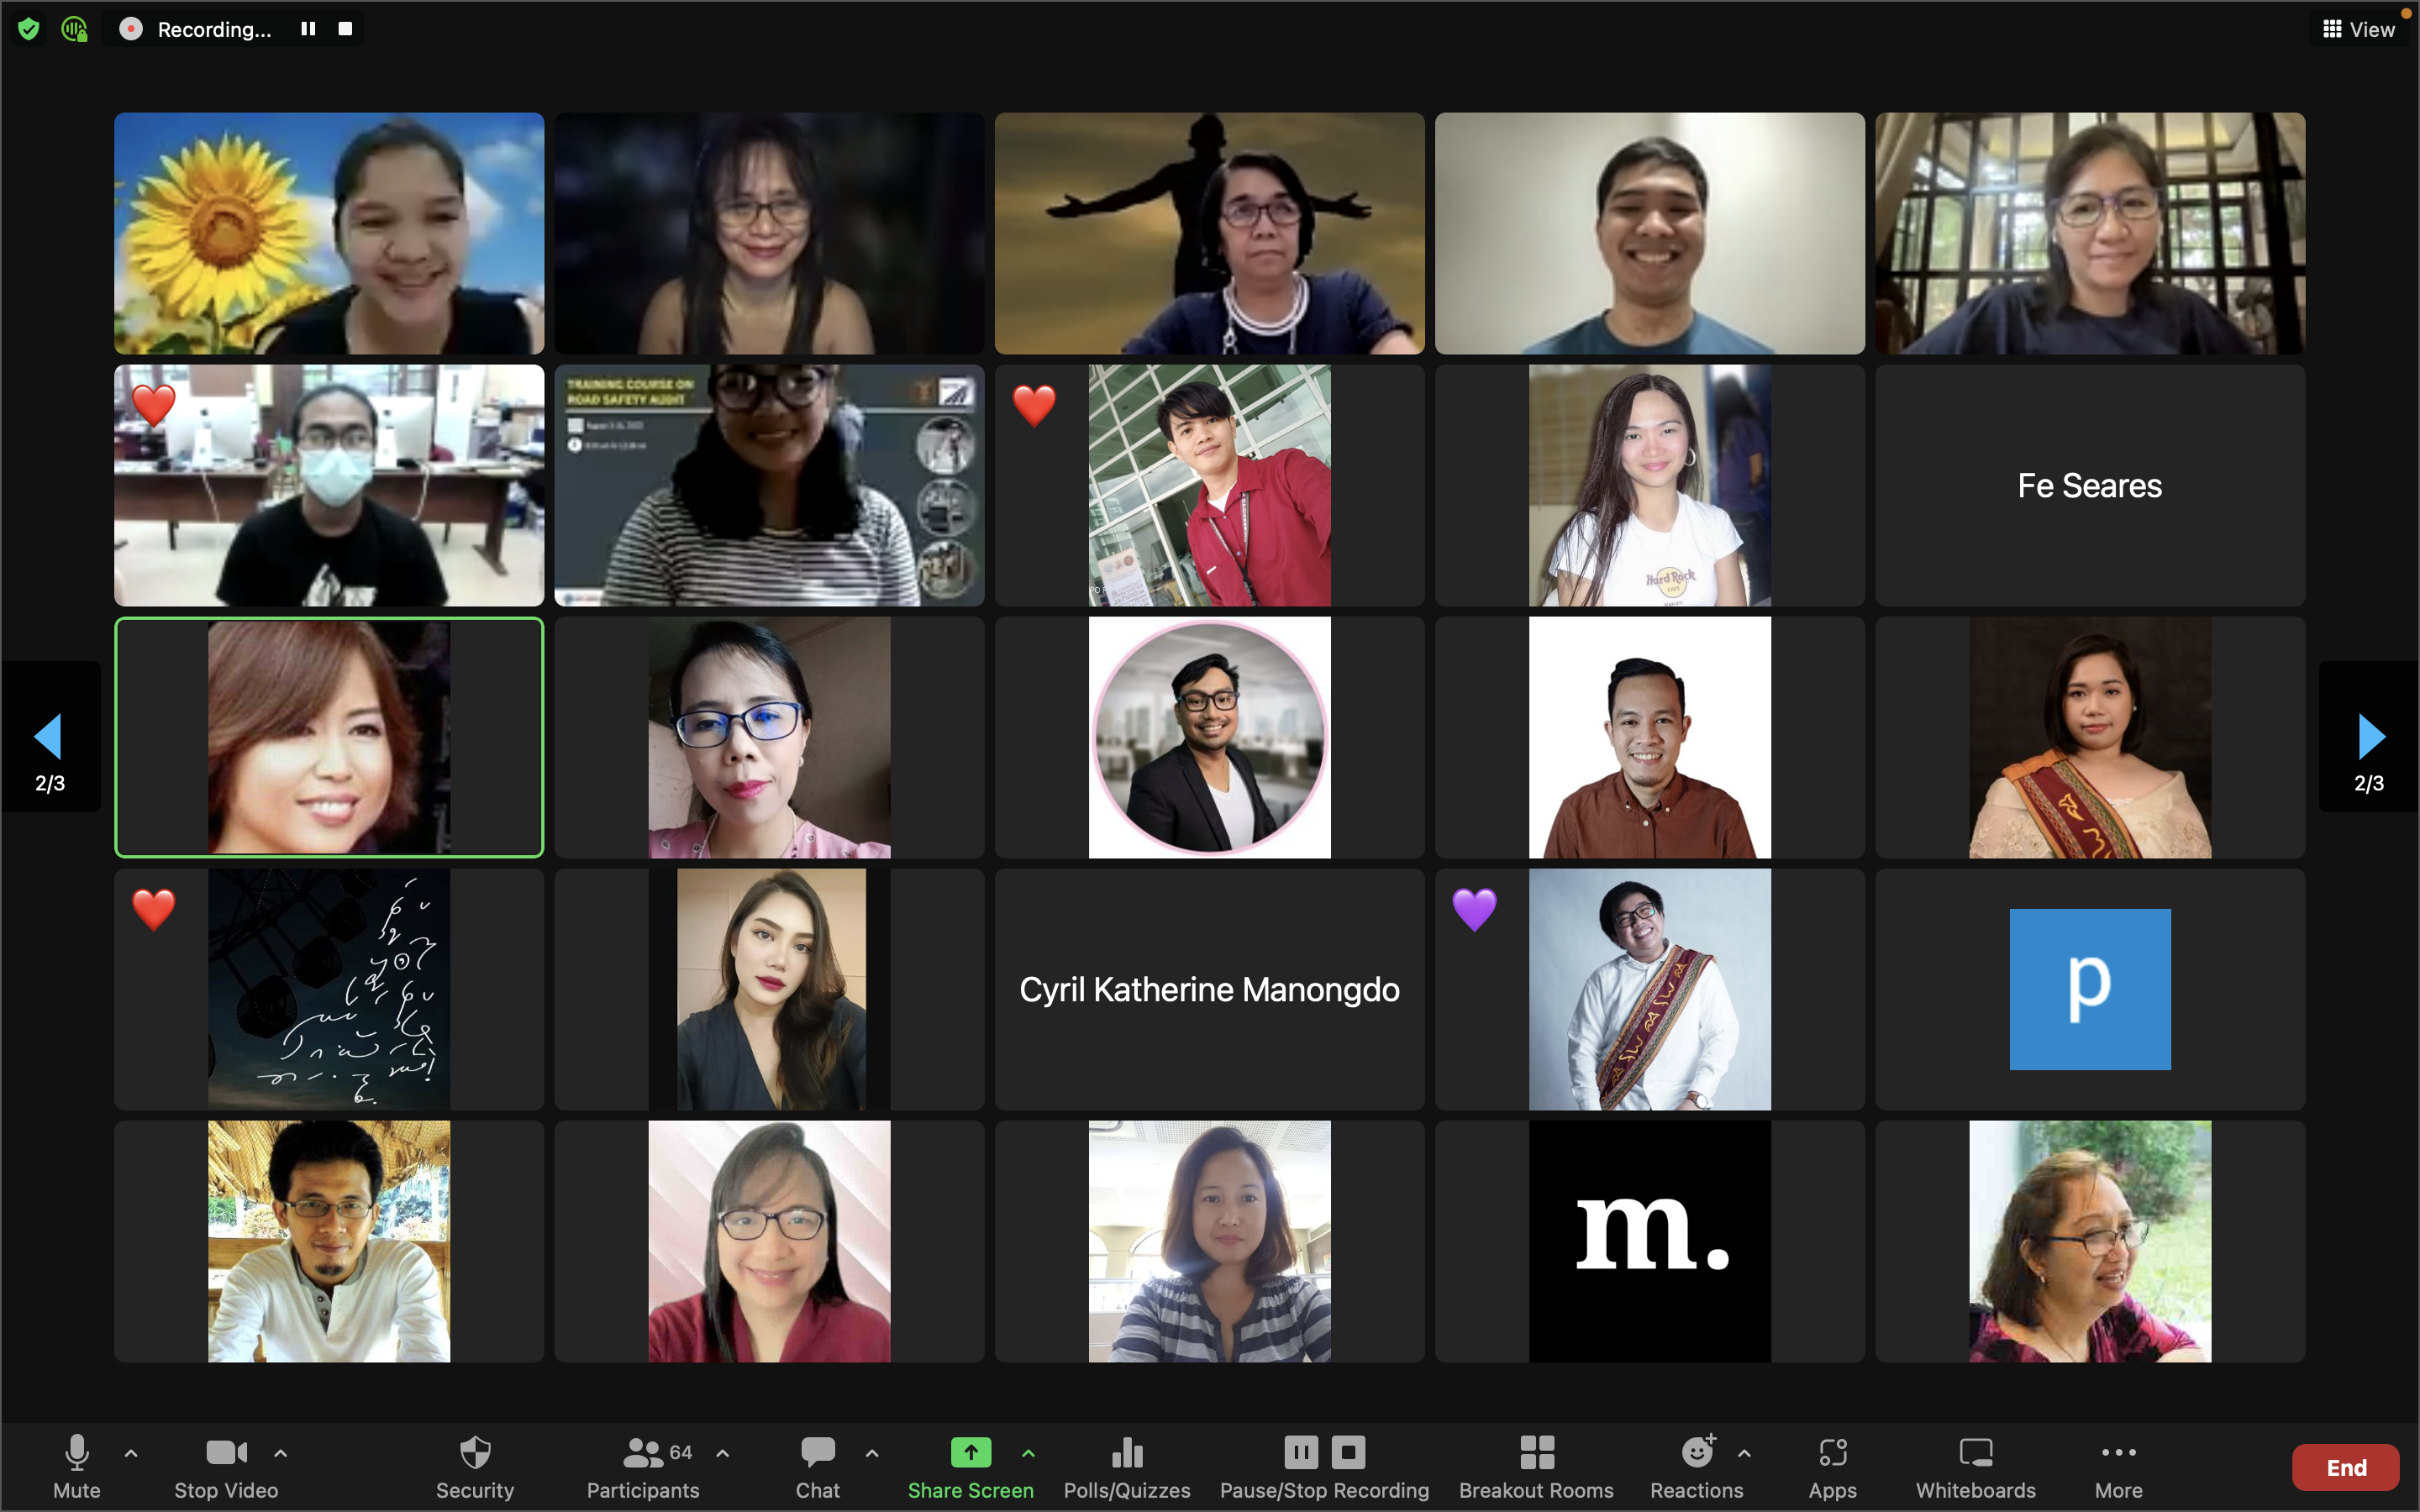The height and width of the screenshot is (1512, 2420).
Task: Mute the microphone
Action: coord(77,1466)
